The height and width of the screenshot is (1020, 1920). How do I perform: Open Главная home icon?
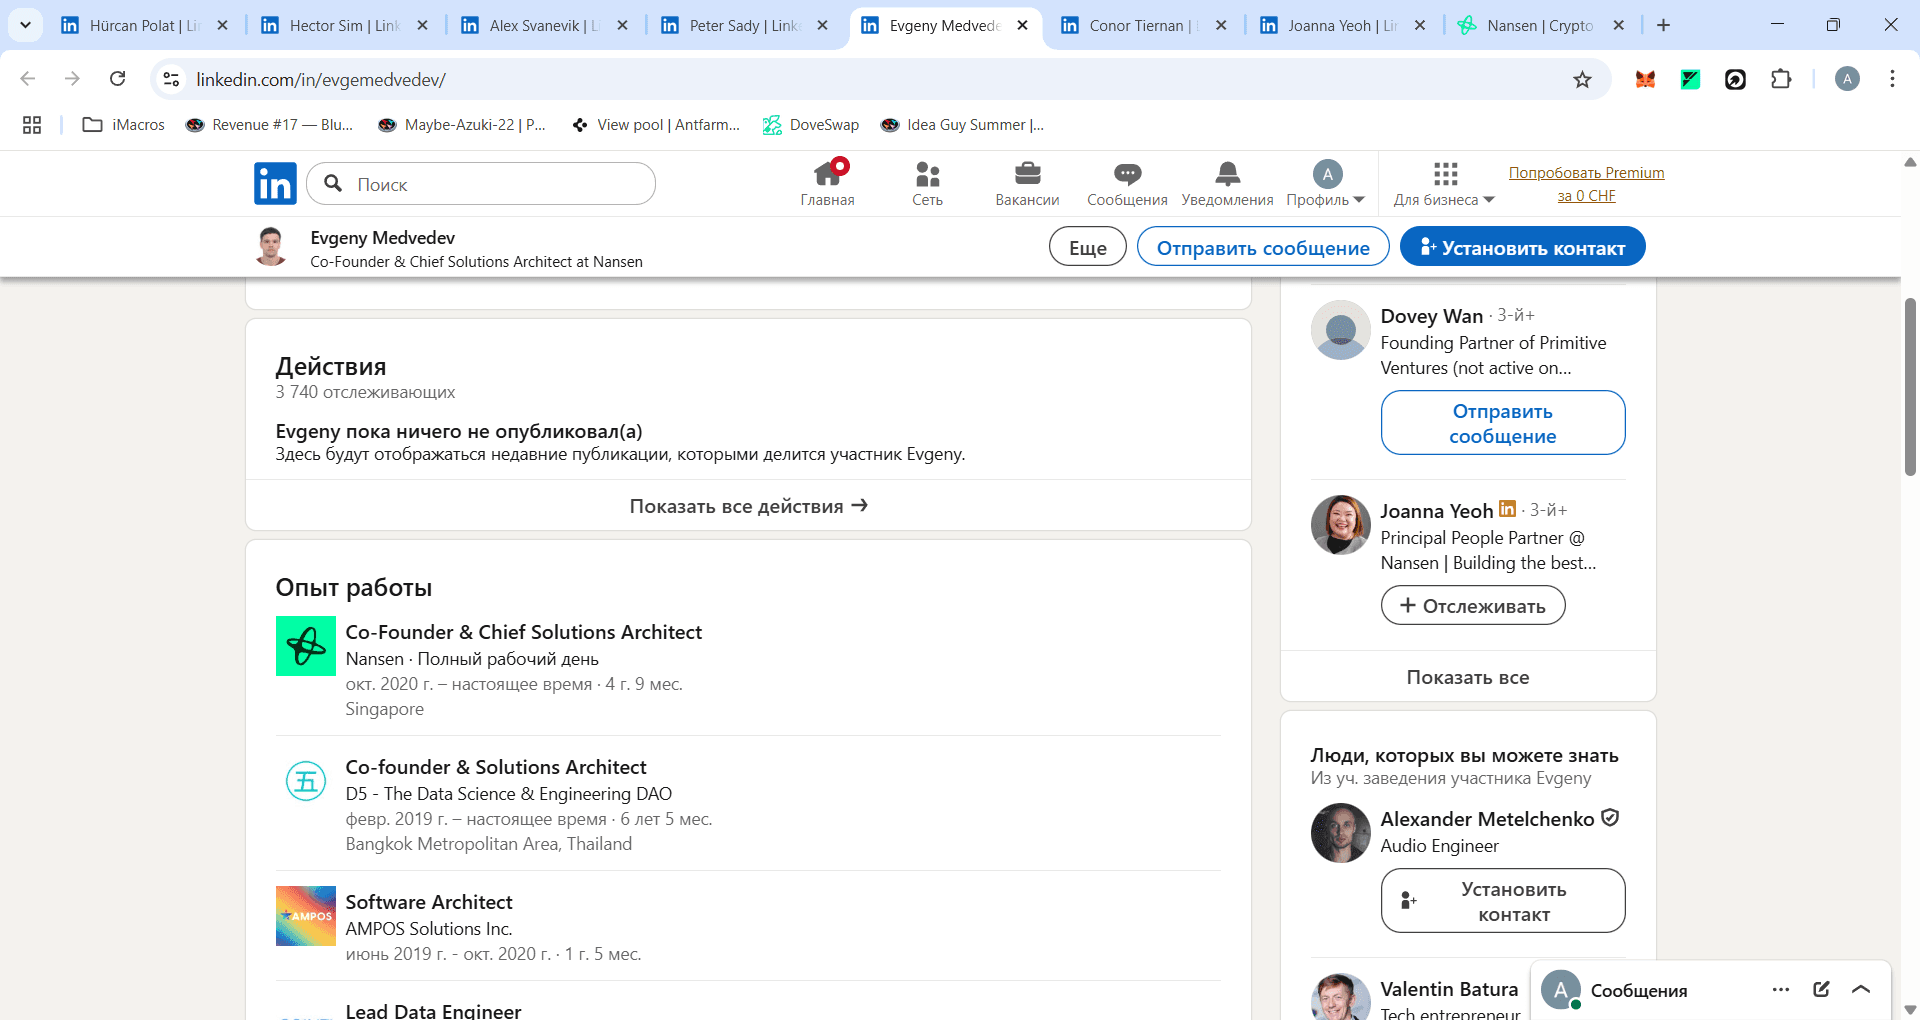click(827, 184)
